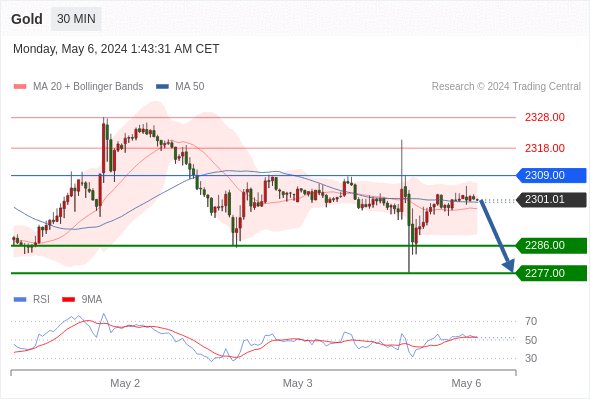The width and height of the screenshot is (590, 400).
Task: Click the red 9MA legend swatch
Action: pos(68,300)
